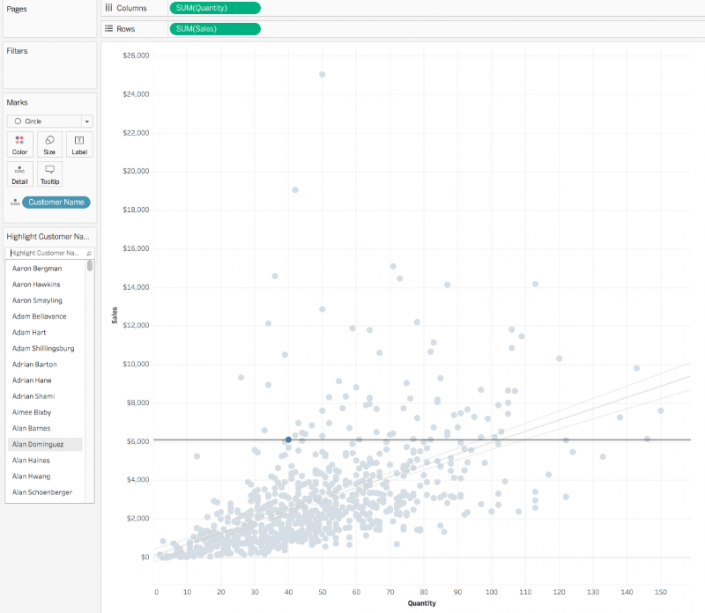Viewport: 705px width, 613px height.
Task: Highlight Alan Hwang in the list
Action: pyautogui.click(x=31, y=476)
